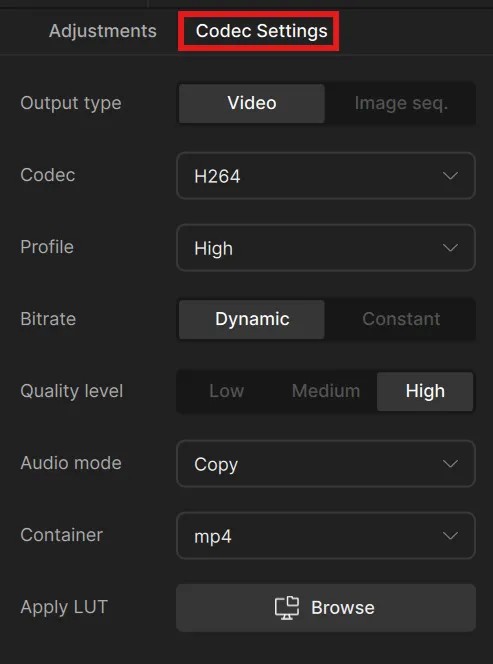Set quality level to Low

tap(226, 391)
